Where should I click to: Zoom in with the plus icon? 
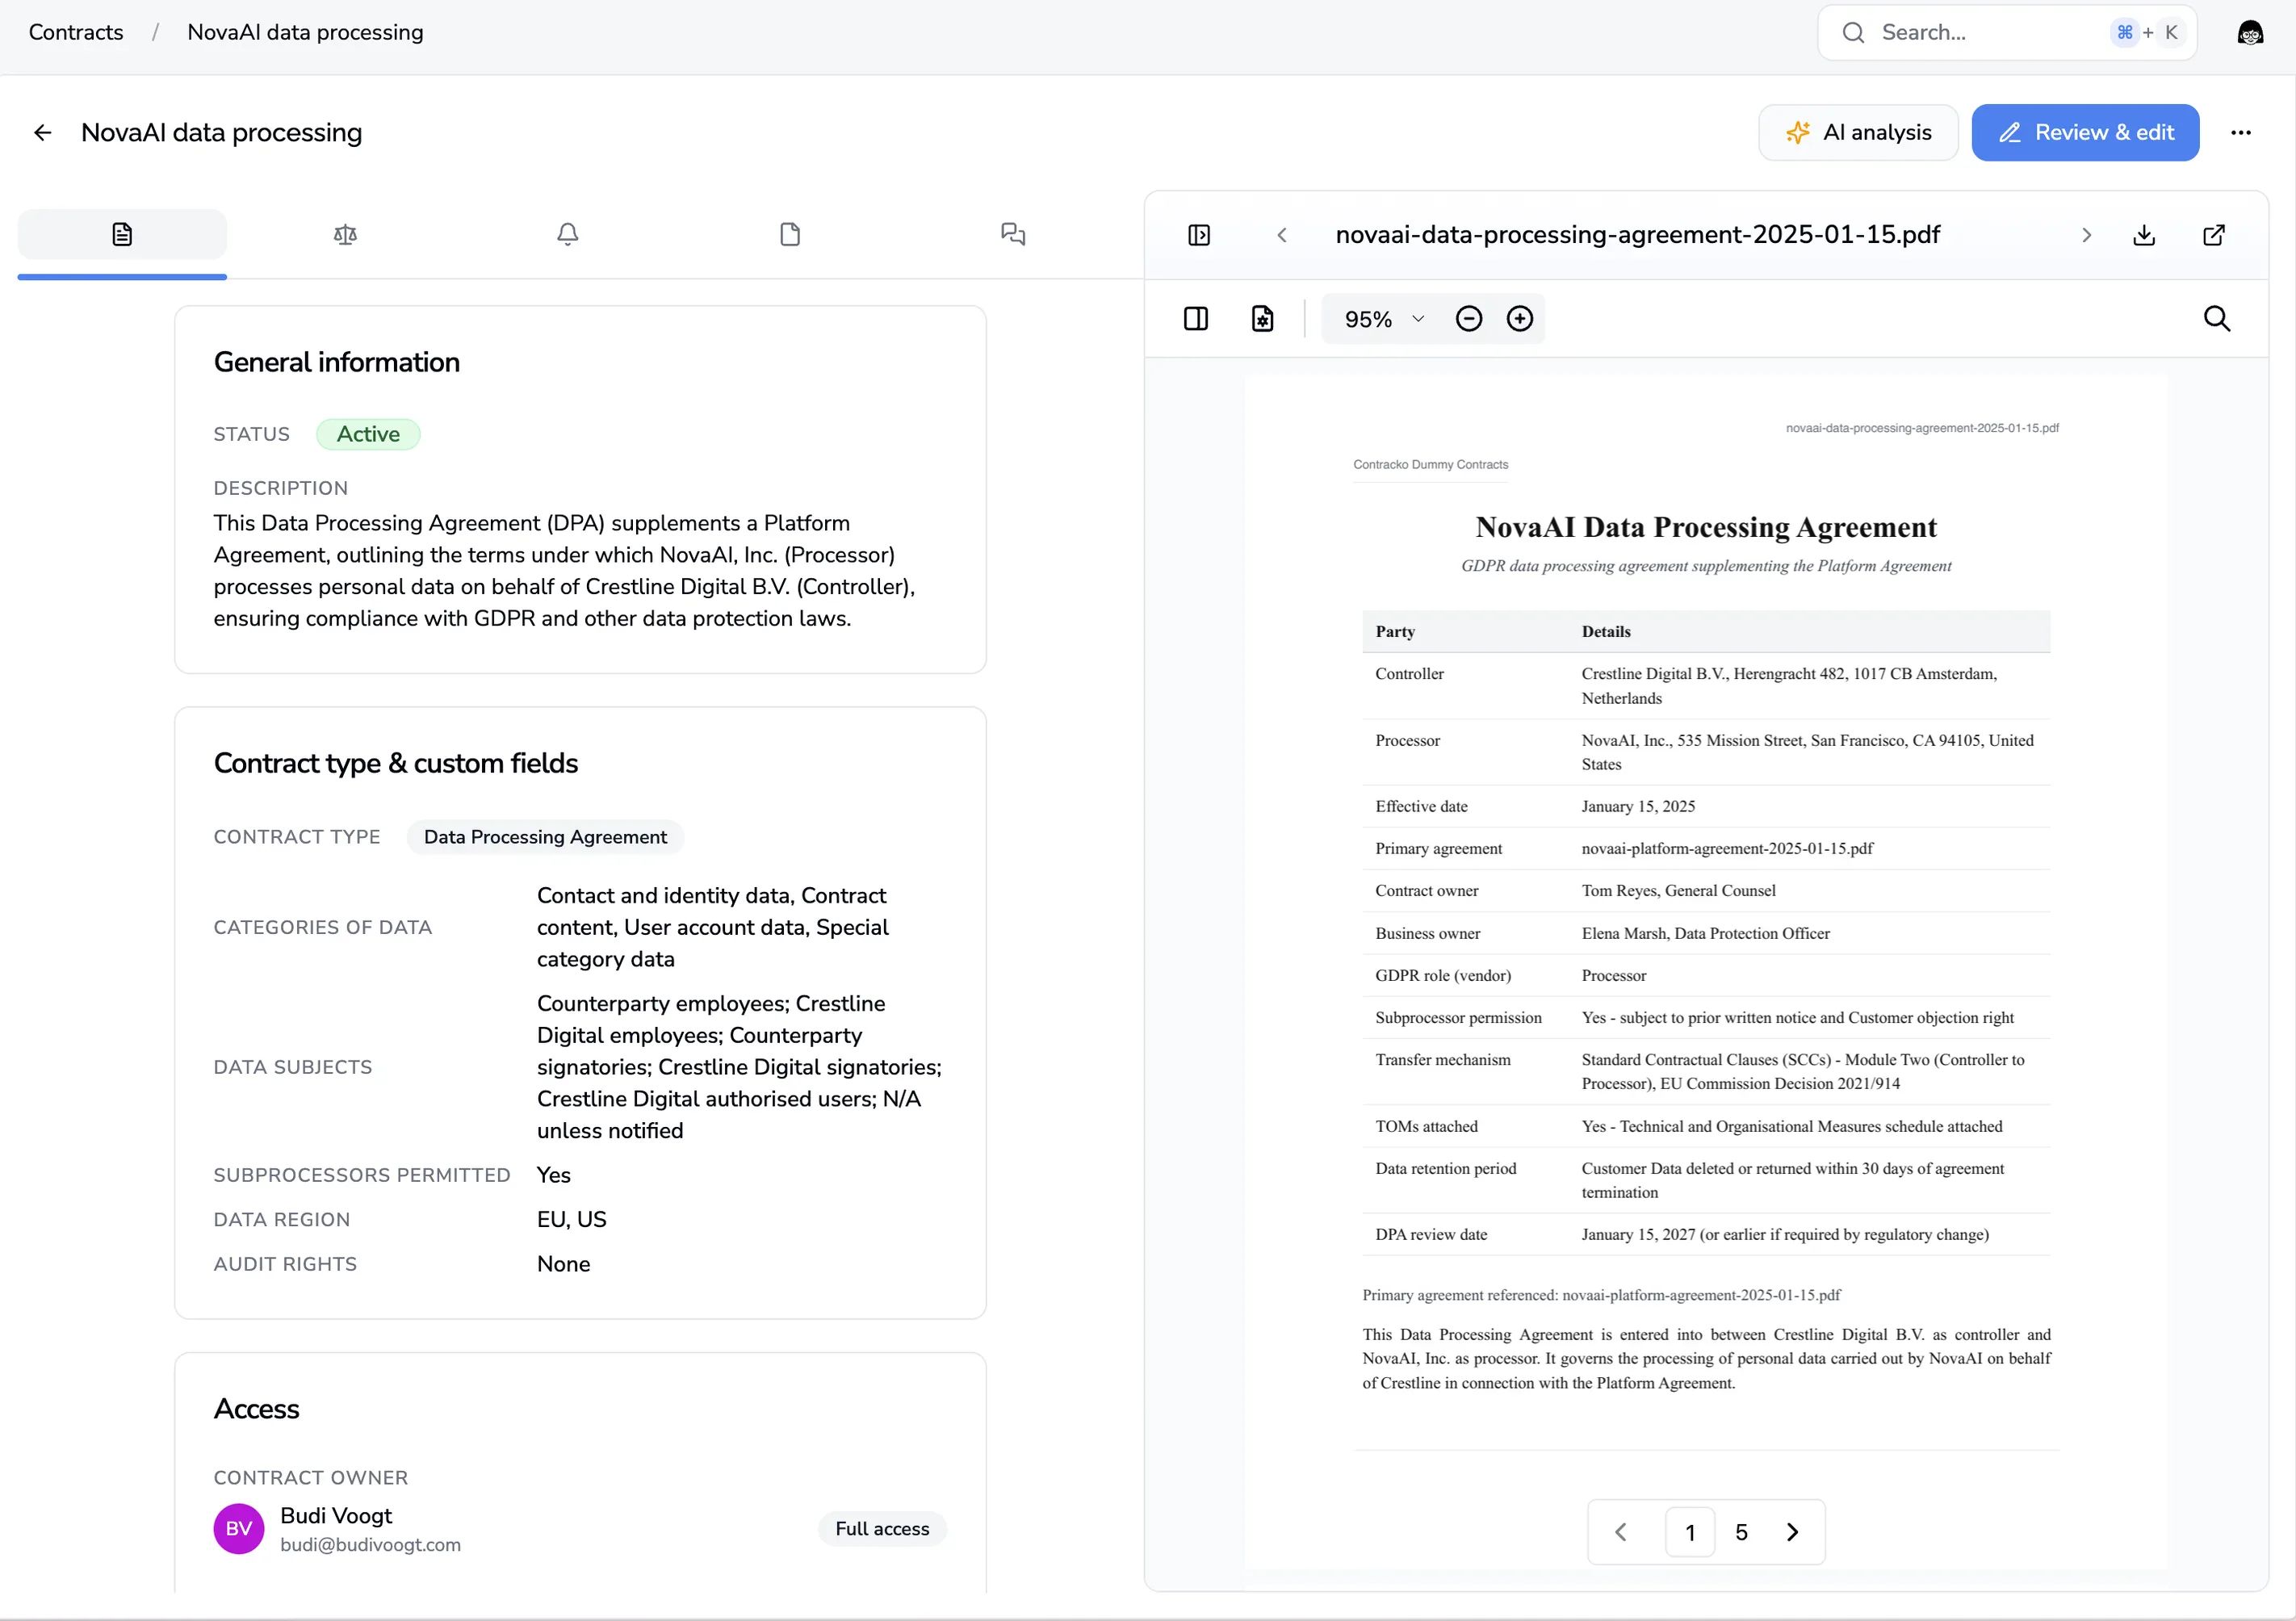tap(1520, 319)
